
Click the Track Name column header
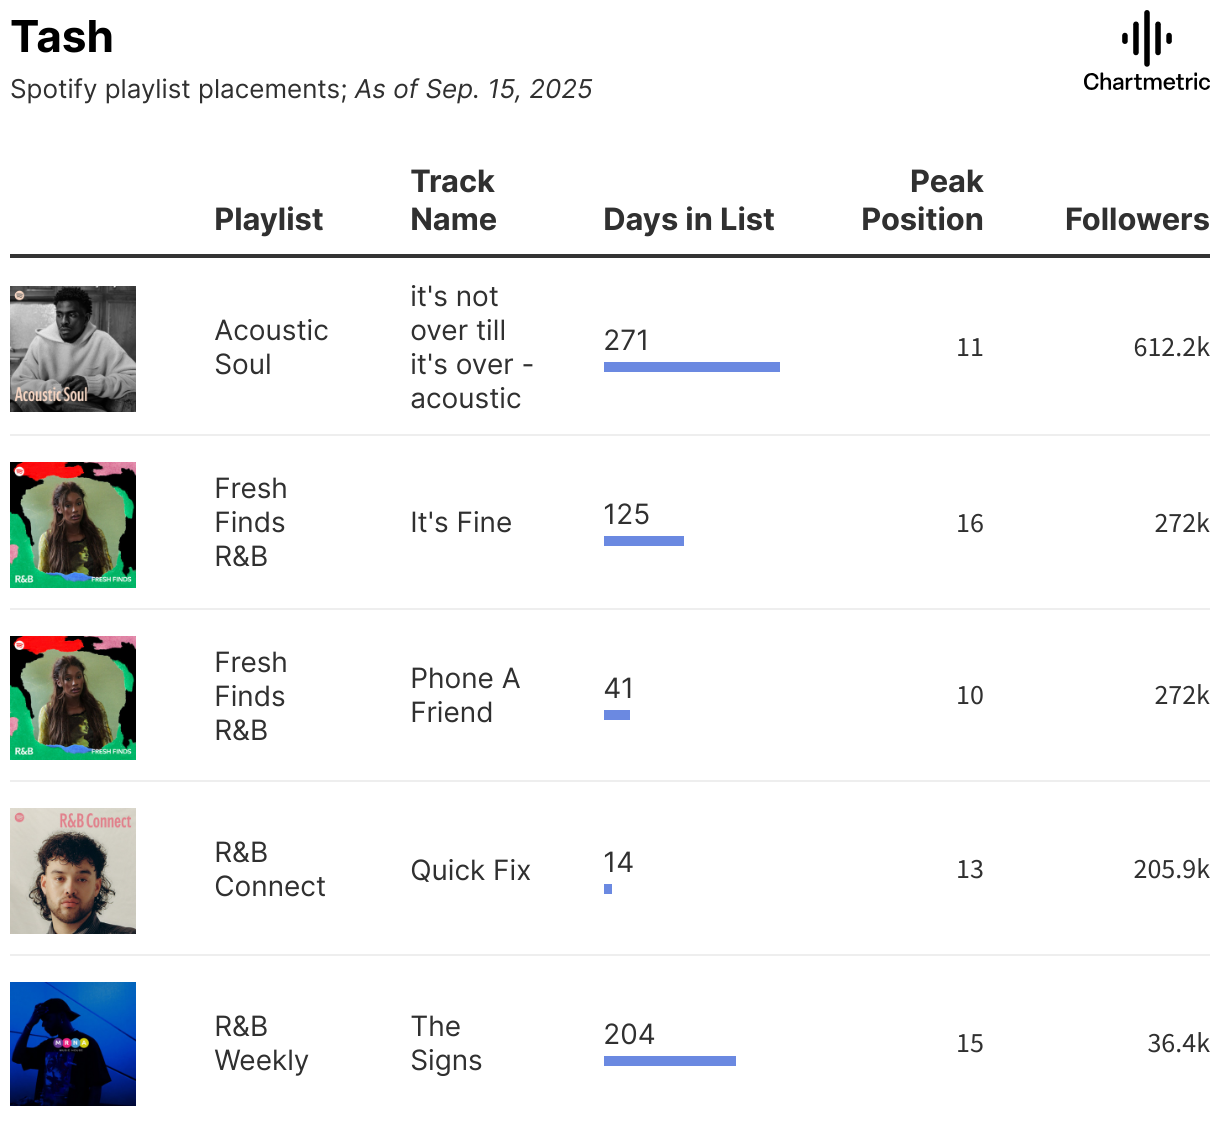(x=453, y=200)
